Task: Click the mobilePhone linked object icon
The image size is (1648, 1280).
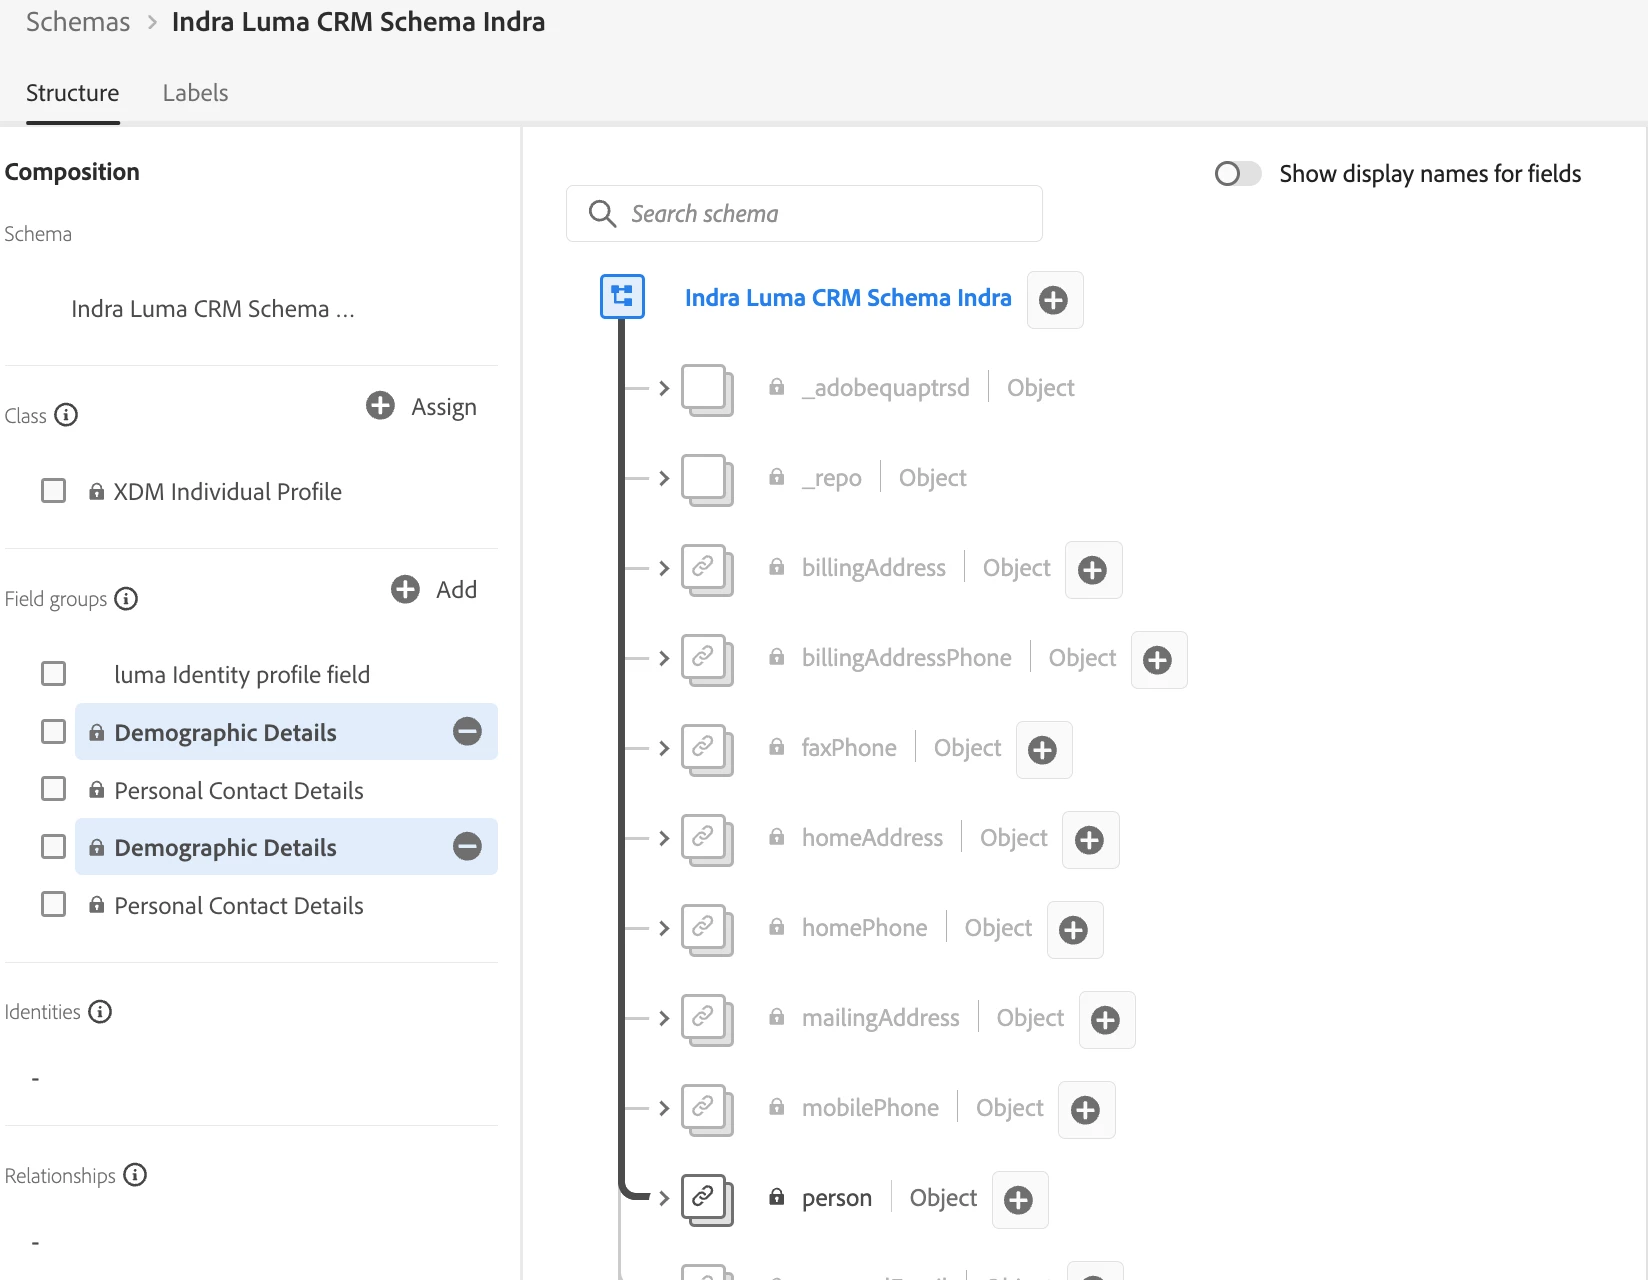Action: [707, 1110]
